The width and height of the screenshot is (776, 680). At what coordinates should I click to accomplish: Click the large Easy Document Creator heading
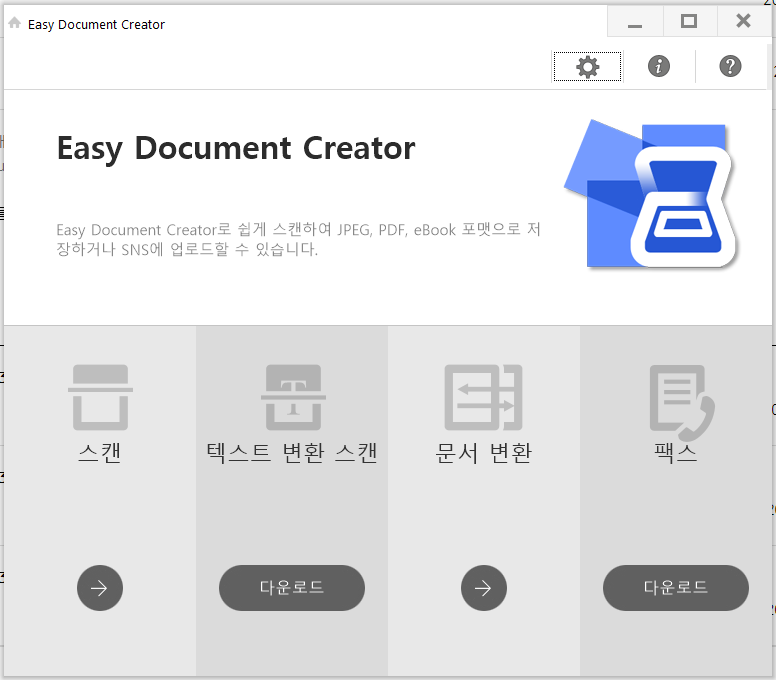tap(236, 148)
